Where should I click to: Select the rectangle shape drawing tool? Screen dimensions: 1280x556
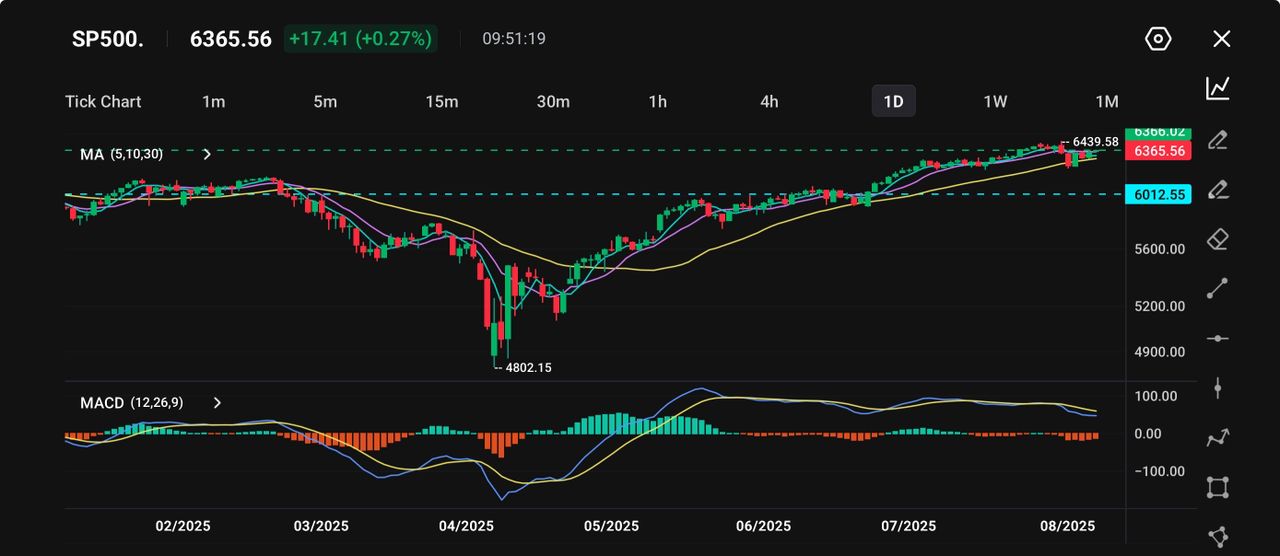coord(1217,487)
